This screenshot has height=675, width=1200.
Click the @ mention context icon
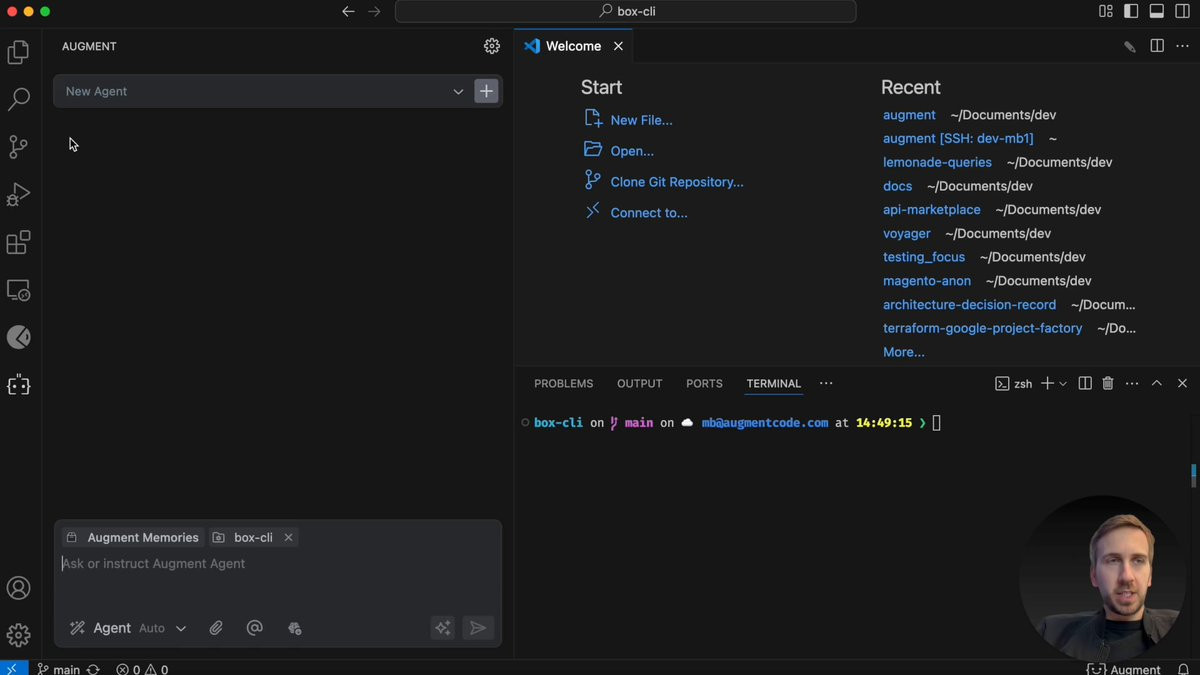[x=255, y=628]
